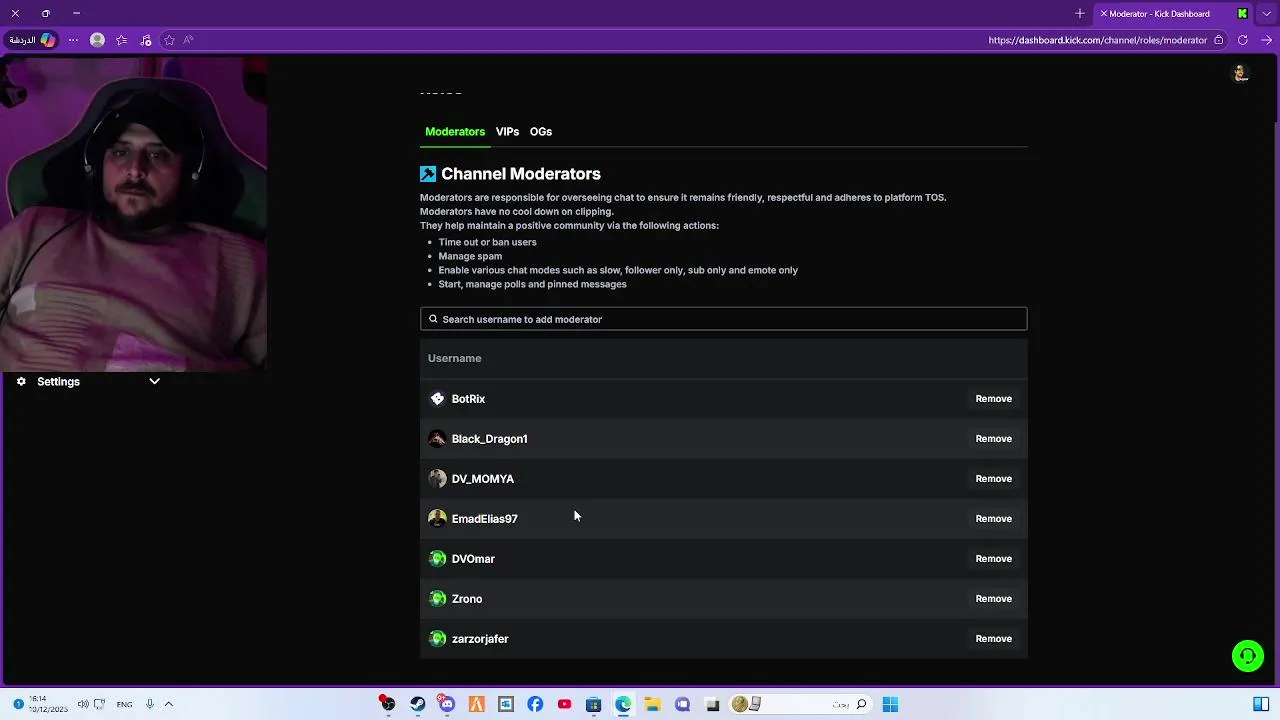Click the Zrono username text
The width and height of the screenshot is (1280, 720).
(x=467, y=599)
